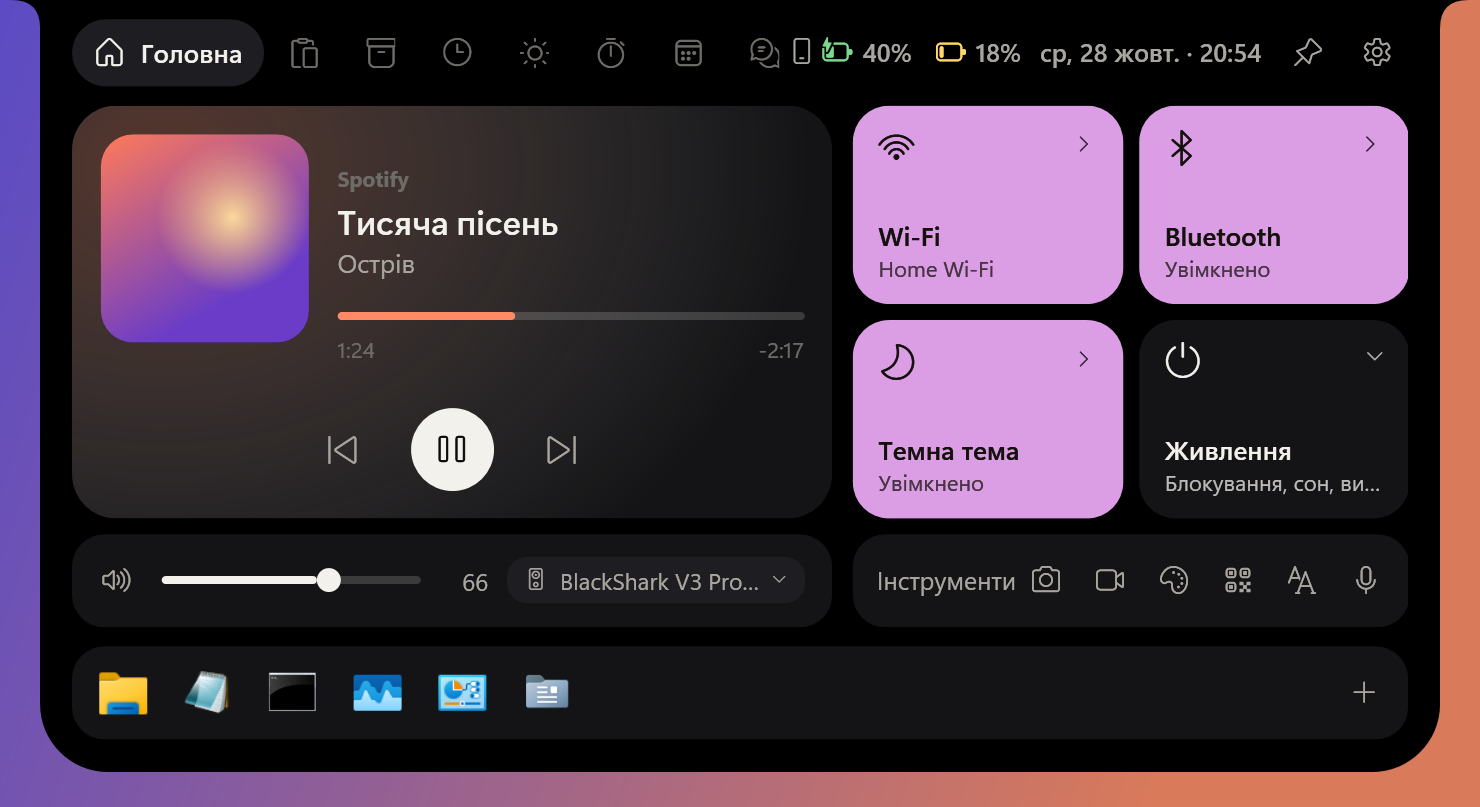
Task: Pause the Spotify track
Action: [452, 450]
